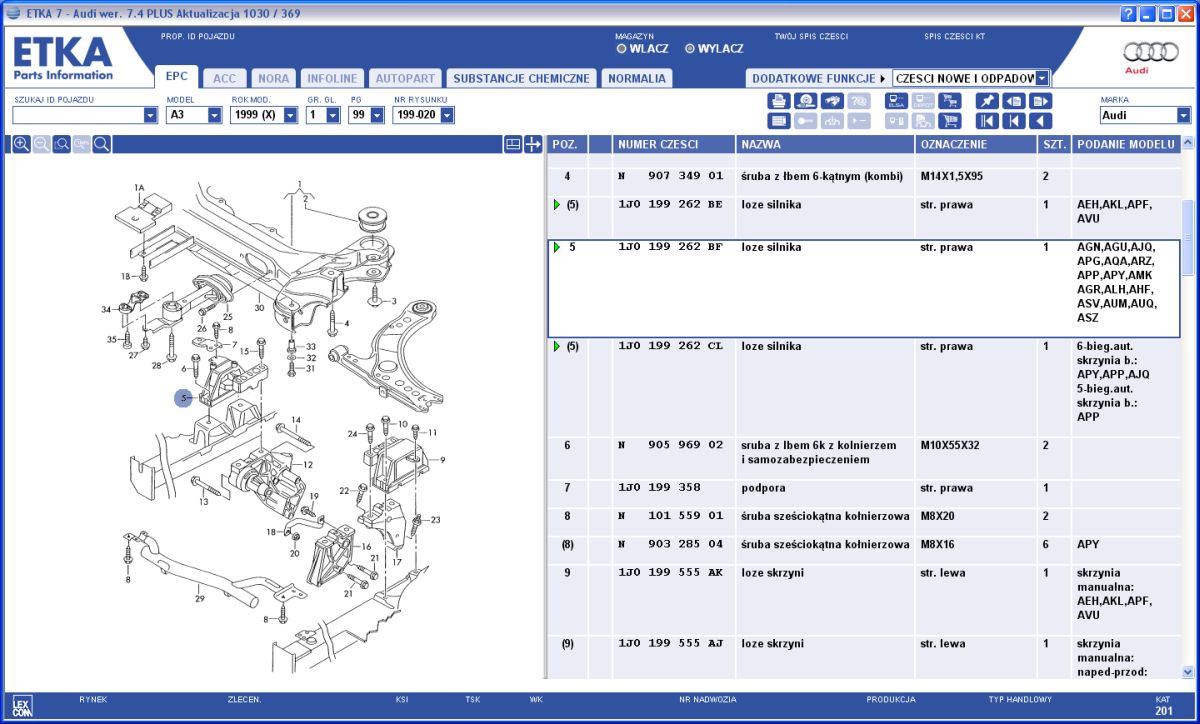This screenshot has width=1200, height=724.
Task: Switch to the SUBSTANCJE CHEMICZNE tab
Action: [521, 78]
